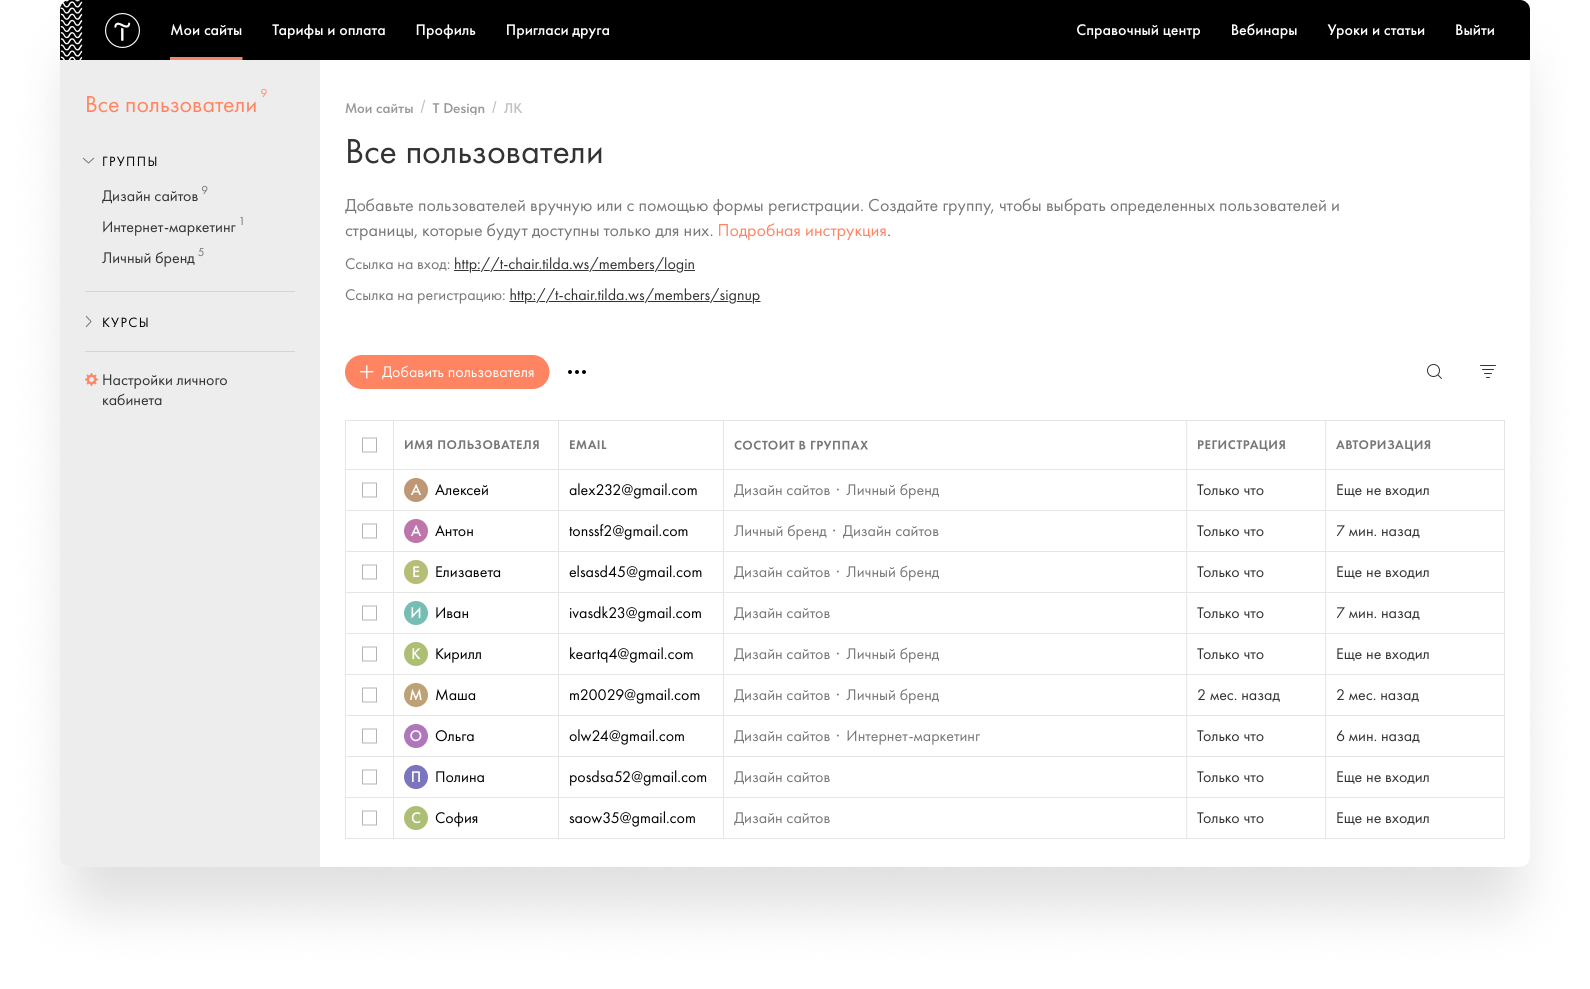The width and height of the screenshot is (1590, 989).
Task: Toggle the select-all checkbox in table header
Action: point(370,445)
